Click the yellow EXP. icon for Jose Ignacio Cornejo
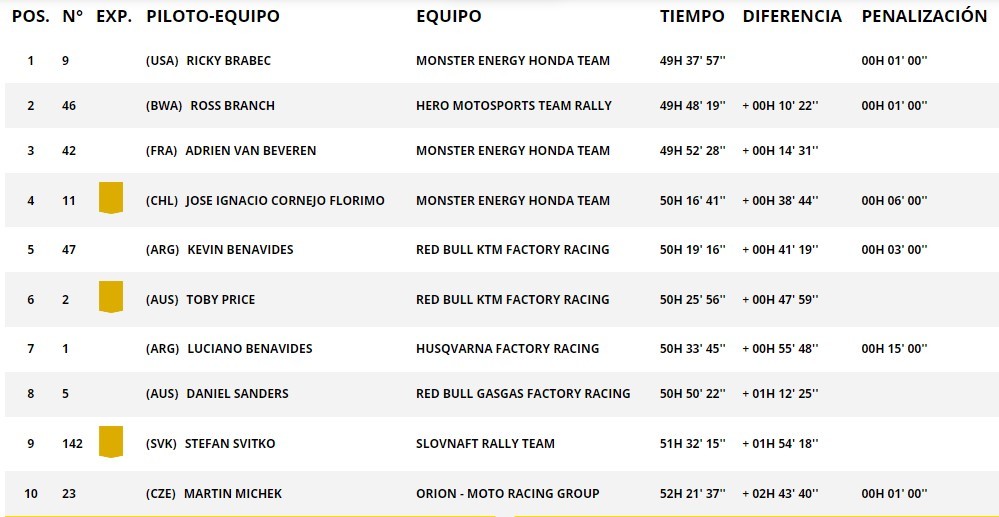The width and height of the screenshot is (999, 517). [110, 198]
